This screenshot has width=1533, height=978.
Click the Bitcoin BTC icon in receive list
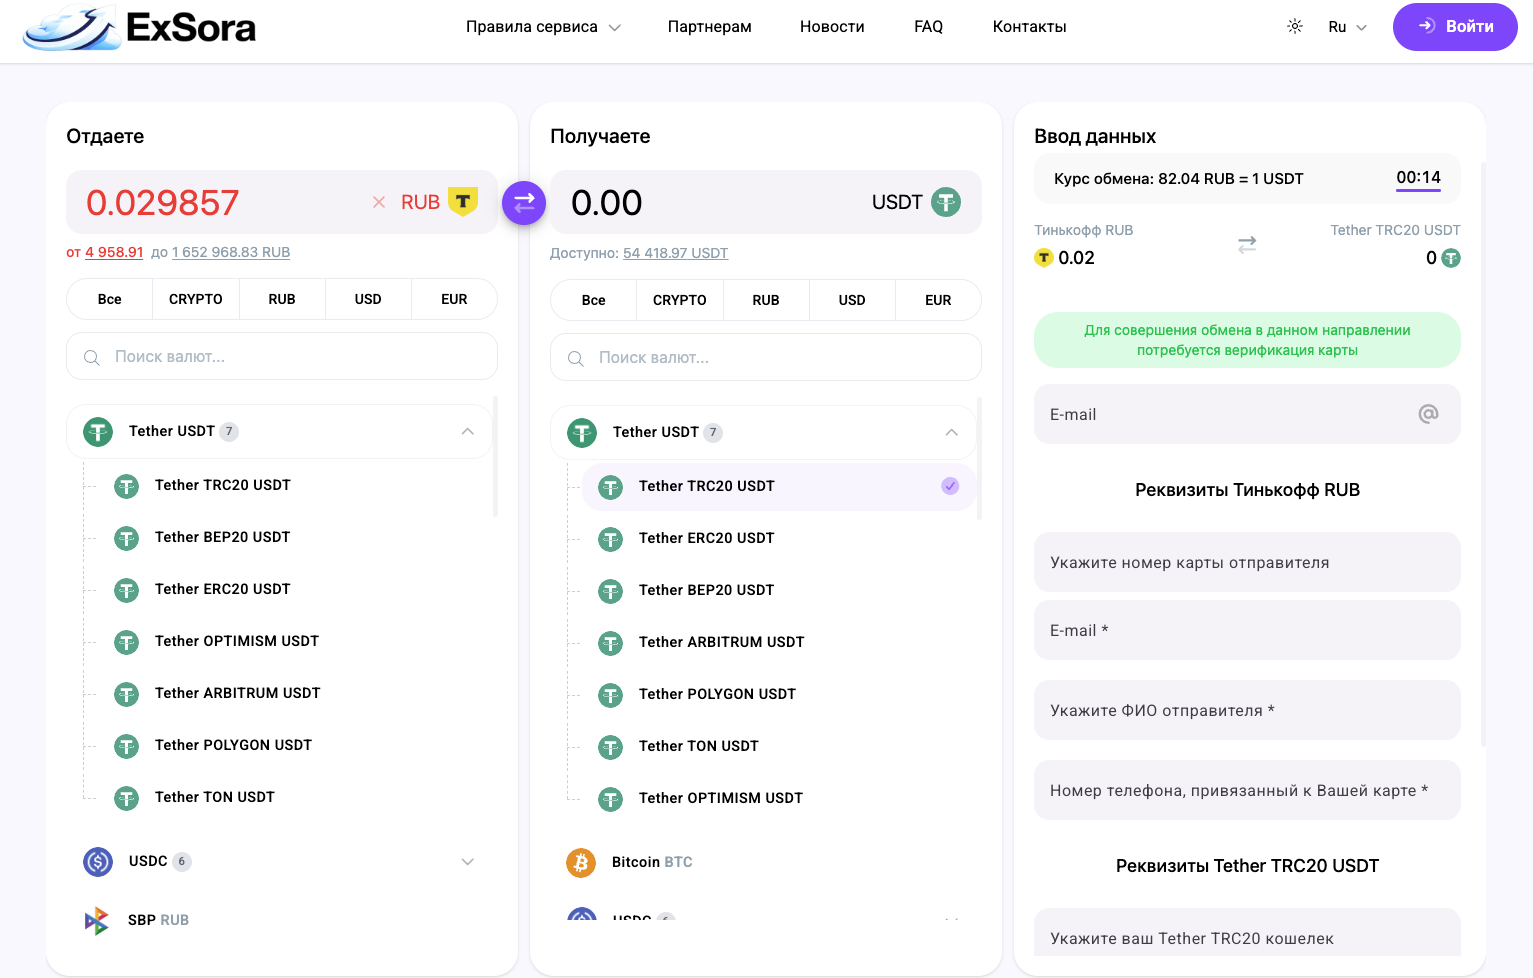pos(581,862)
